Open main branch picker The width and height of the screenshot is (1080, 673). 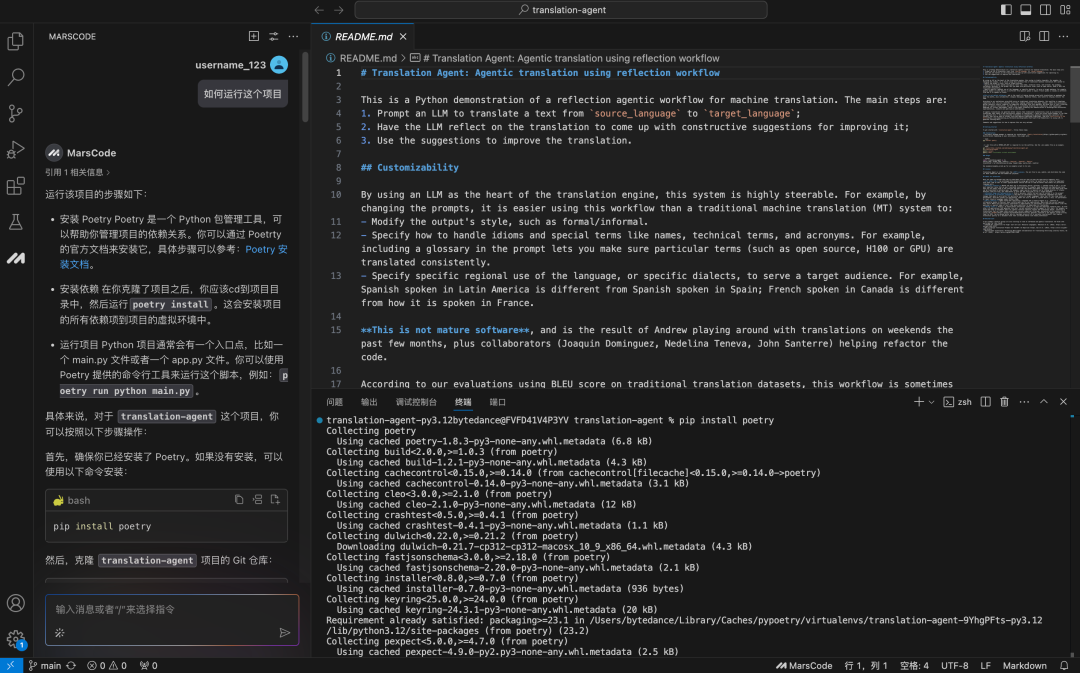click(x=45, y=665)
